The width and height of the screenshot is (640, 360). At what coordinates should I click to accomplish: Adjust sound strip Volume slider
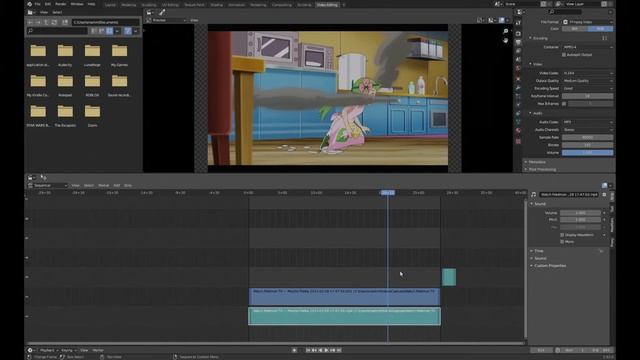click(x=580, y=213)
